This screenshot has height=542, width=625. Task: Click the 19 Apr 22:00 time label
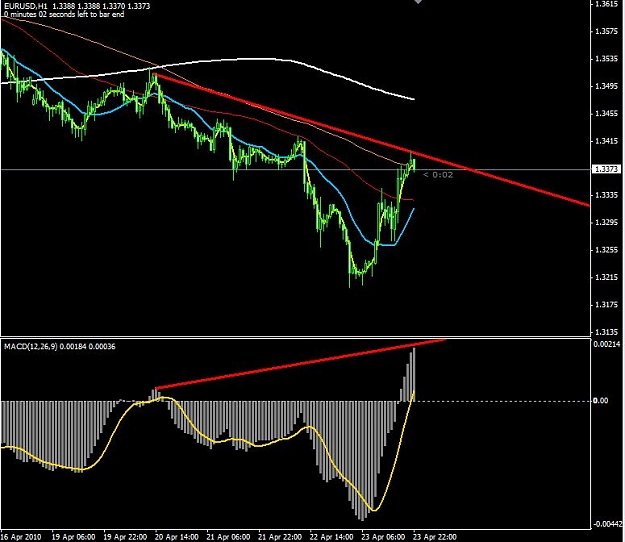pyautogui.click(x=125, y=537)
